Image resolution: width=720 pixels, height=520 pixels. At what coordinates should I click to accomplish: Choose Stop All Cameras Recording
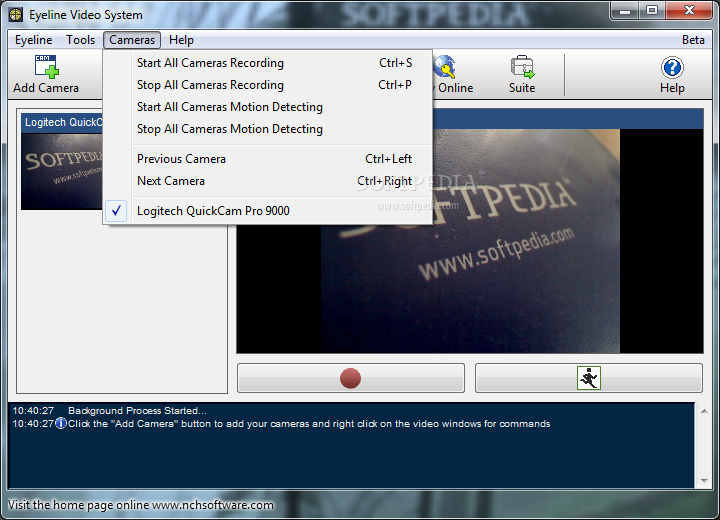268,85
